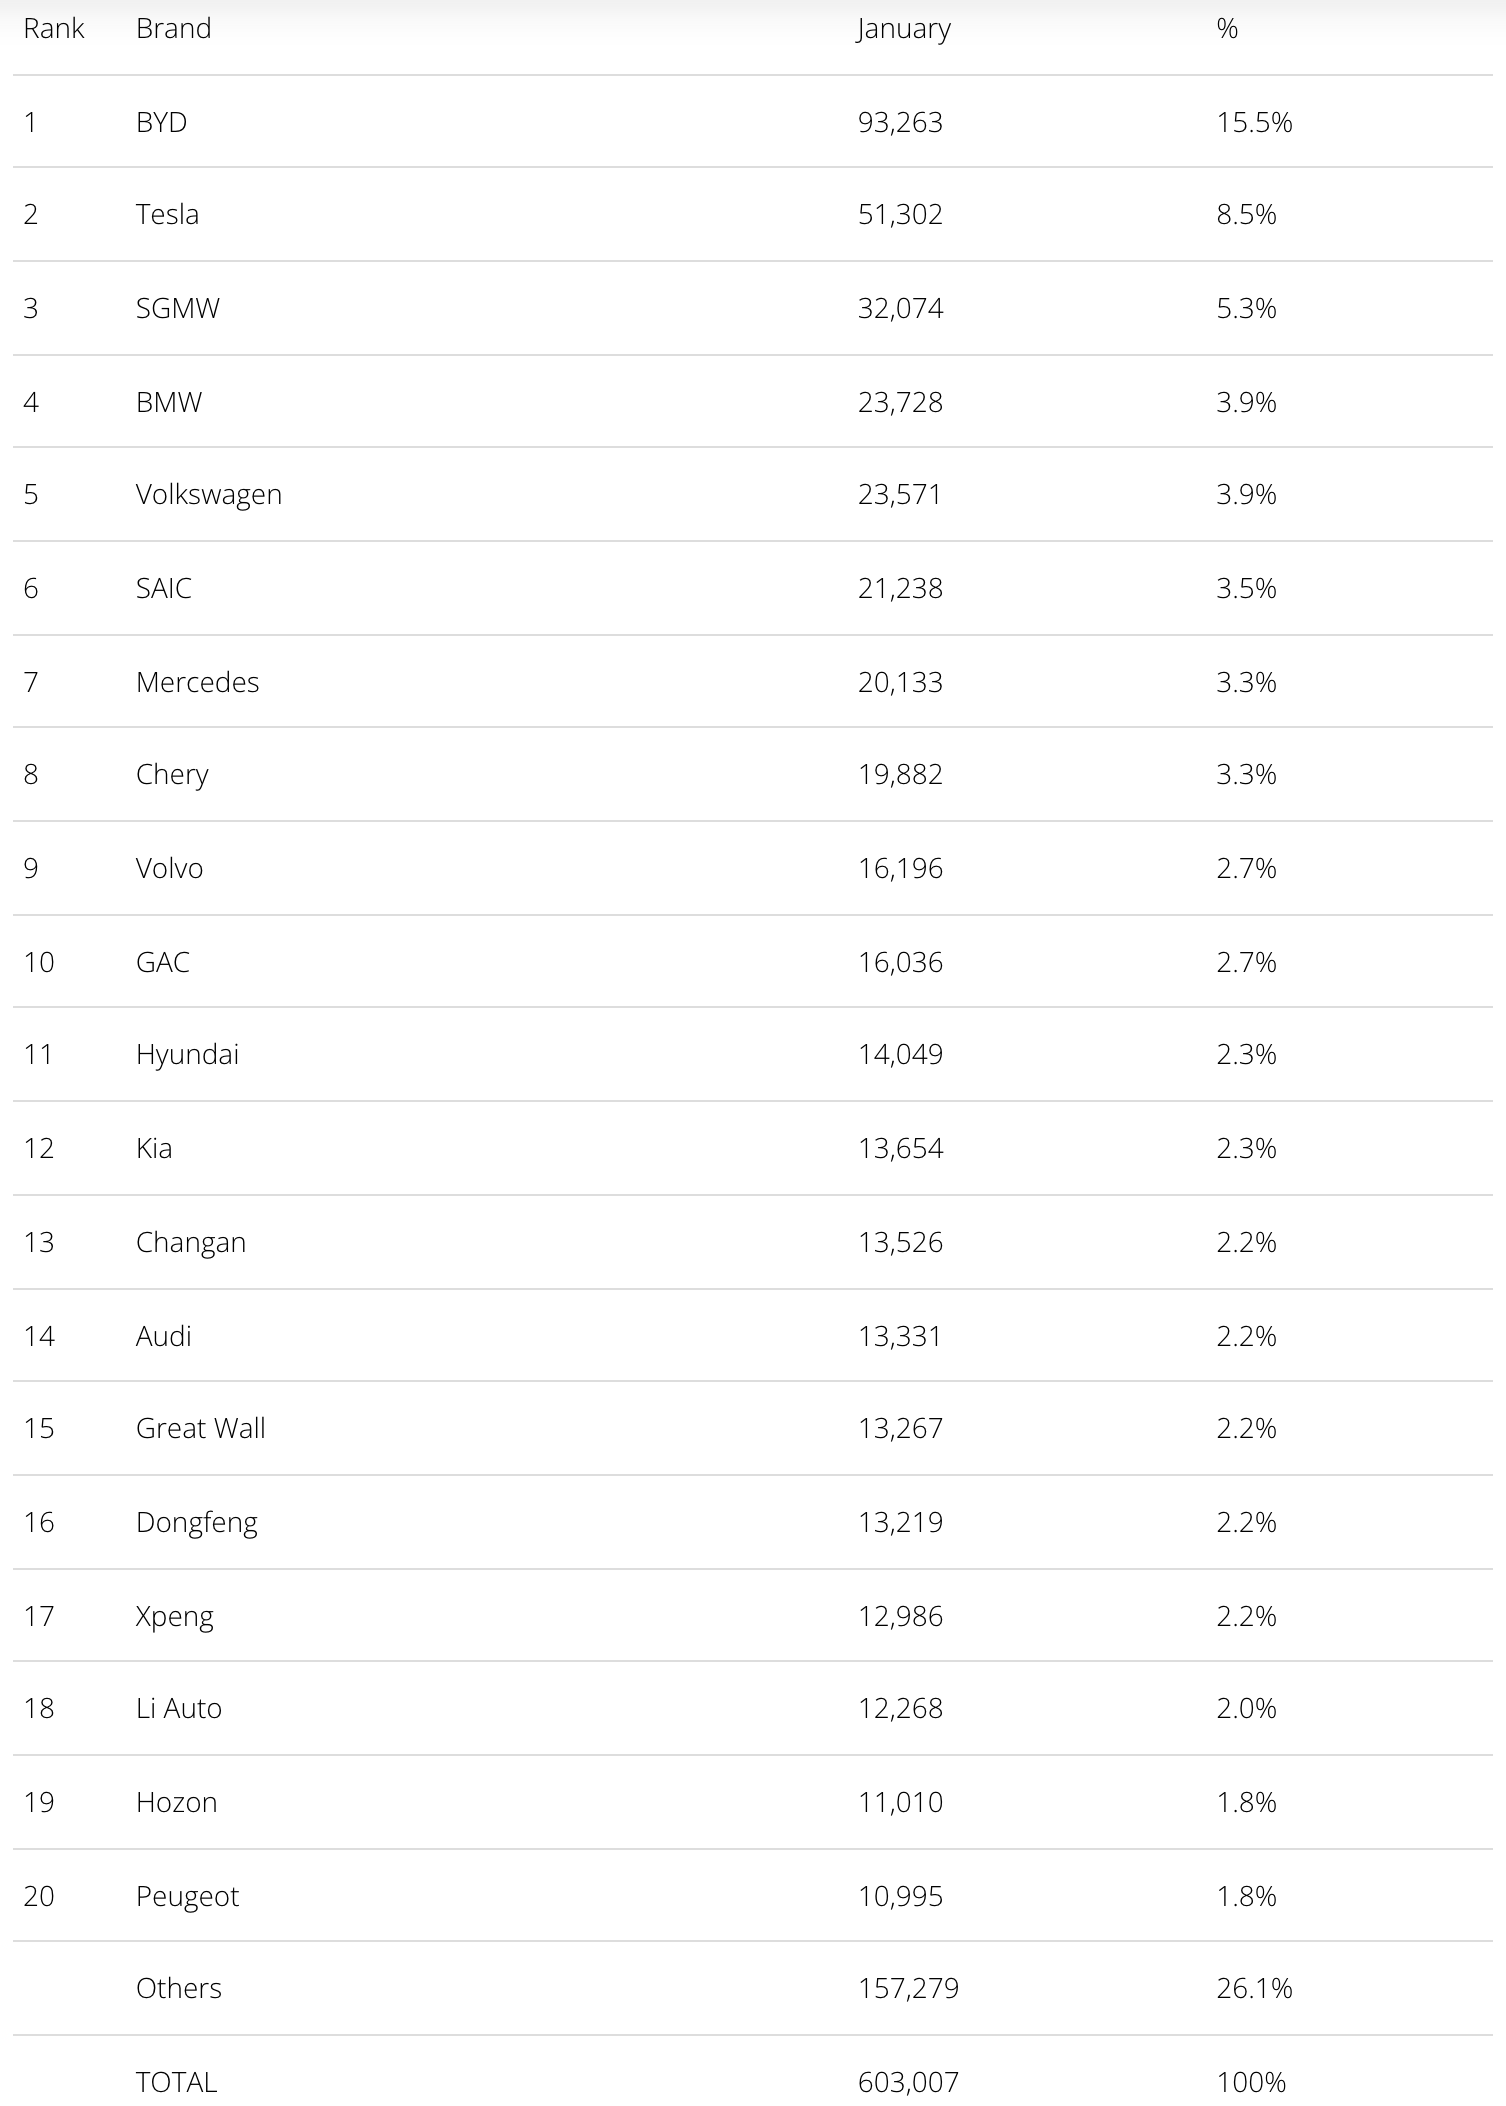Select the Volvo brand name
The width and height of the screenshot is (1506, 2106).
169,868
